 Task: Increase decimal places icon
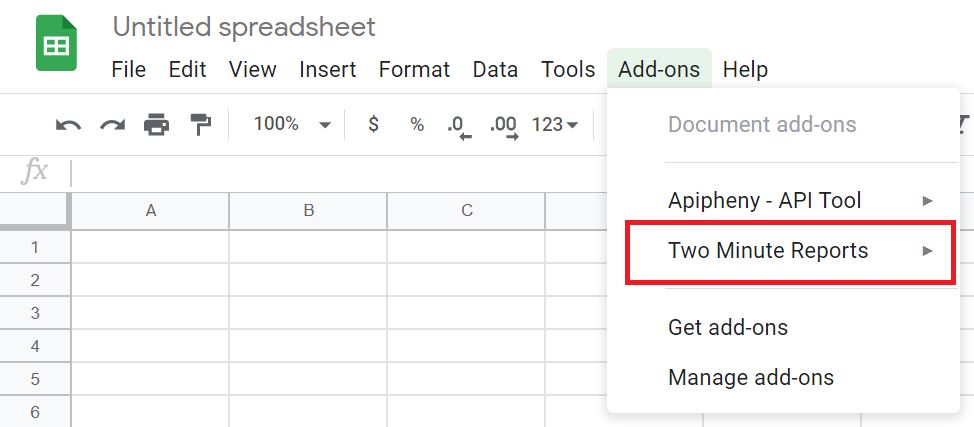pos(504,127)
